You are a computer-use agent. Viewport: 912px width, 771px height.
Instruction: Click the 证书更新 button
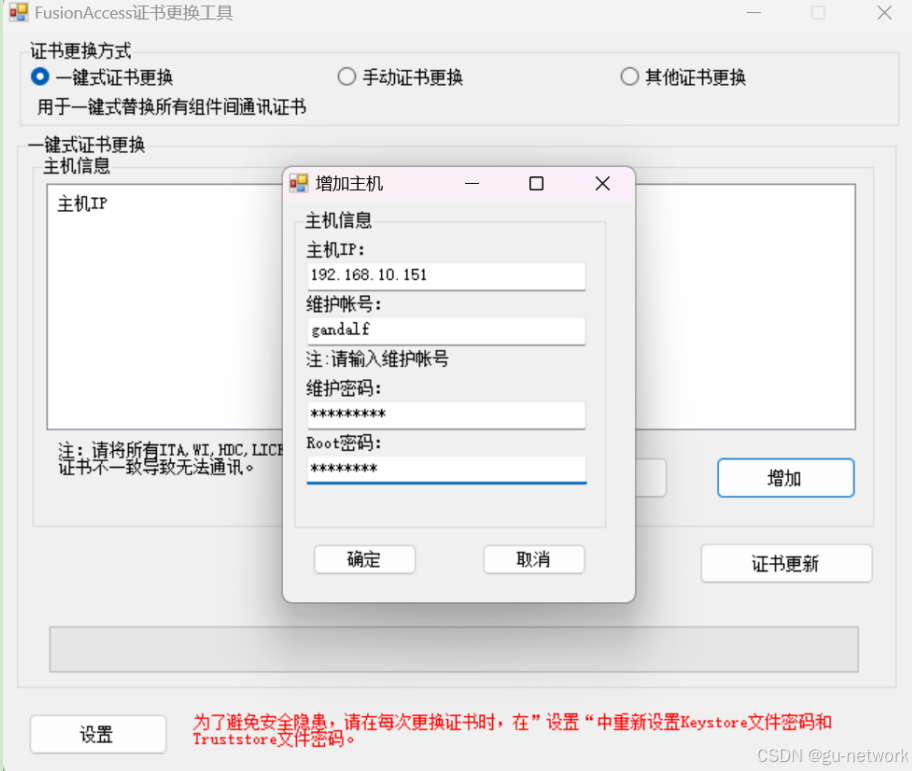click(786, 563)
